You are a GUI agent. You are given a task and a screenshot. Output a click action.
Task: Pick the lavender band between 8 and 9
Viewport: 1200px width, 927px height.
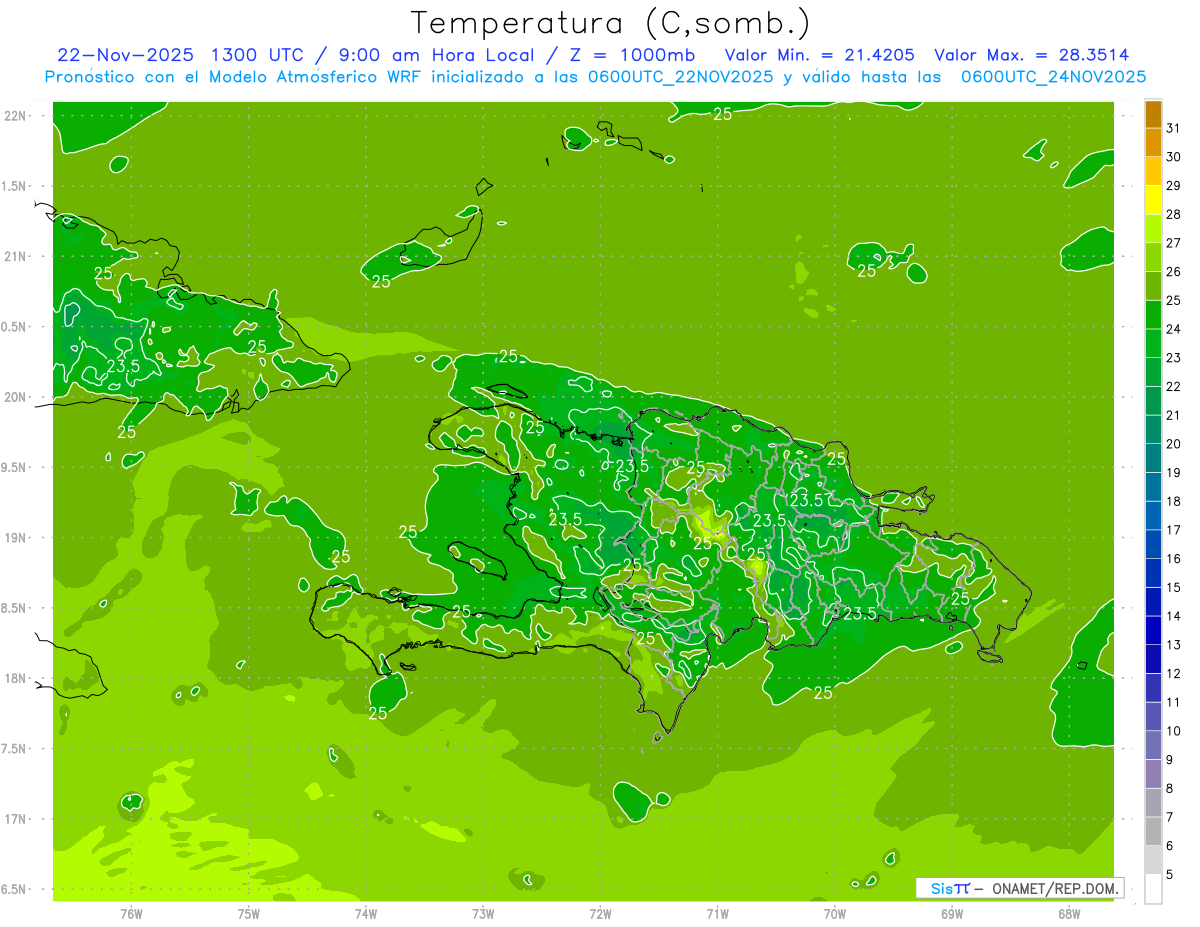click(x=1153, y=774)
